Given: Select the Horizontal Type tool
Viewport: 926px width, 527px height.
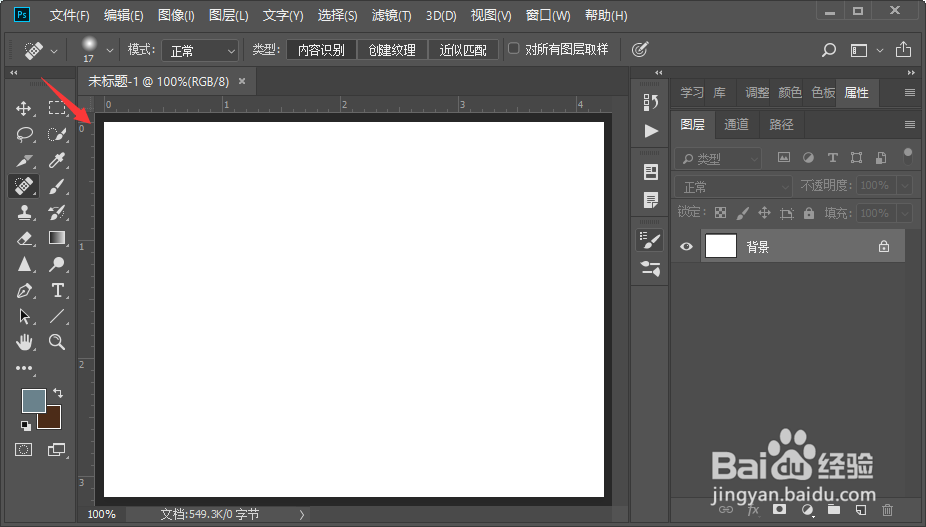Looking at the screenshot, I should (x=57, y=290).
